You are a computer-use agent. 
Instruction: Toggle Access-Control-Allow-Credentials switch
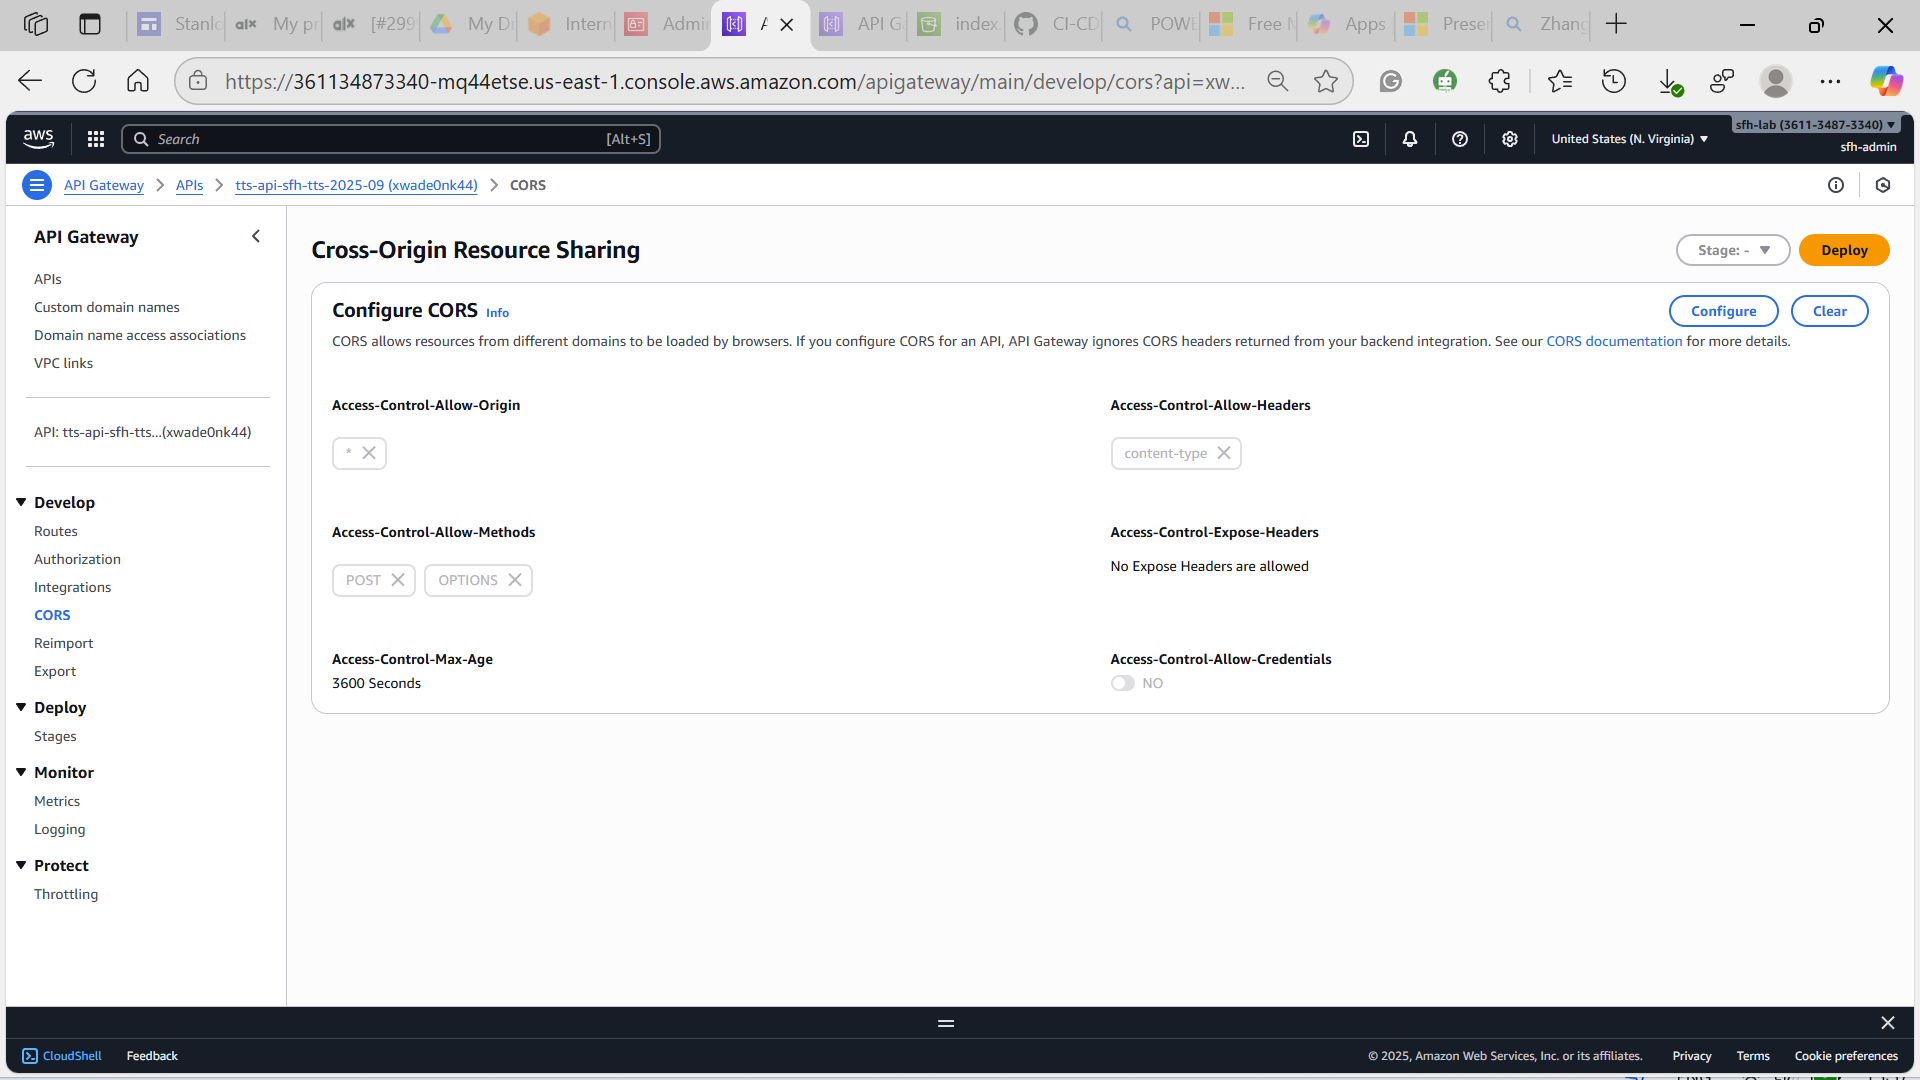pos(1123,683)
